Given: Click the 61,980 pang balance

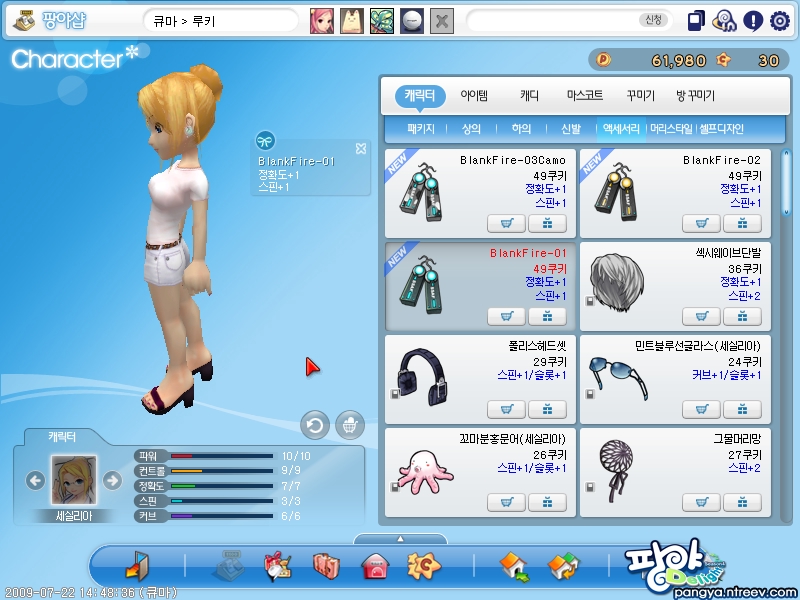Looking at the screenshot, I should pos(679,61).
